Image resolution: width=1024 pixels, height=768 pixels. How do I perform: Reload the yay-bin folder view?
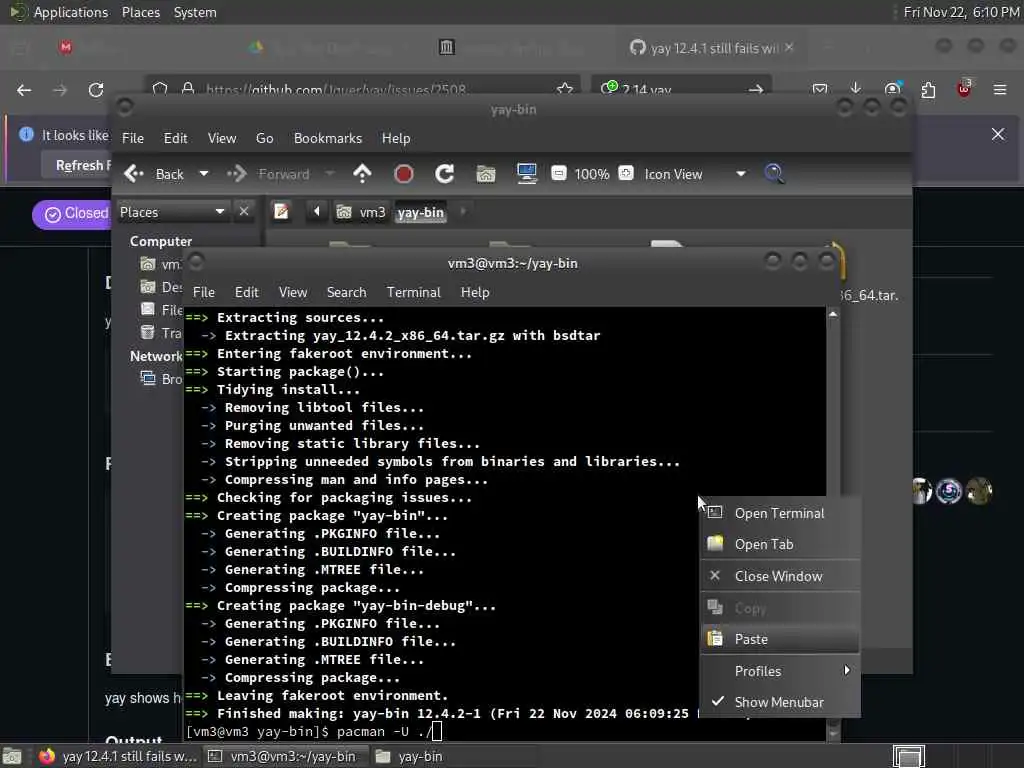tap(445, 174)
